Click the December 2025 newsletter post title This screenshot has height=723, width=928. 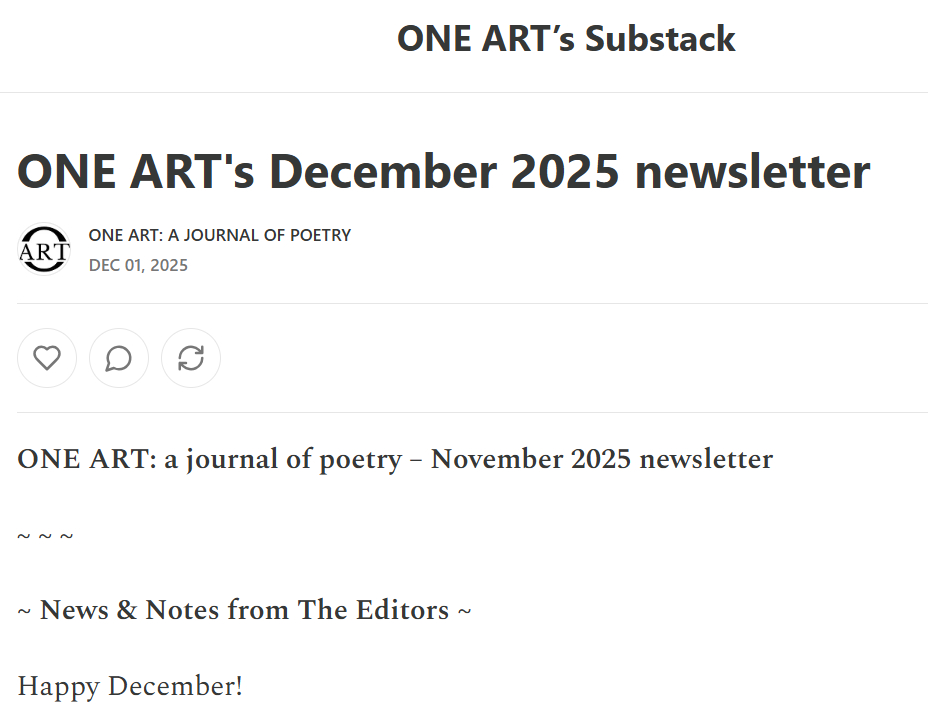pyautogui.click(x=443, y=171)
